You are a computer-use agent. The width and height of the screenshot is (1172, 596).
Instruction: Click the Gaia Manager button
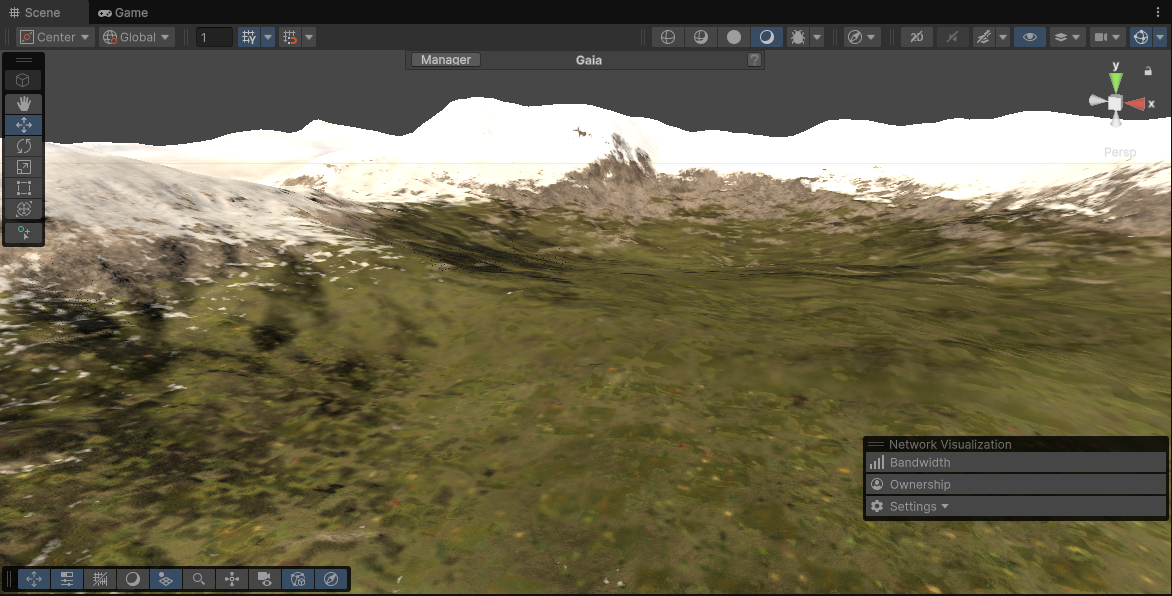coord(446,60)
